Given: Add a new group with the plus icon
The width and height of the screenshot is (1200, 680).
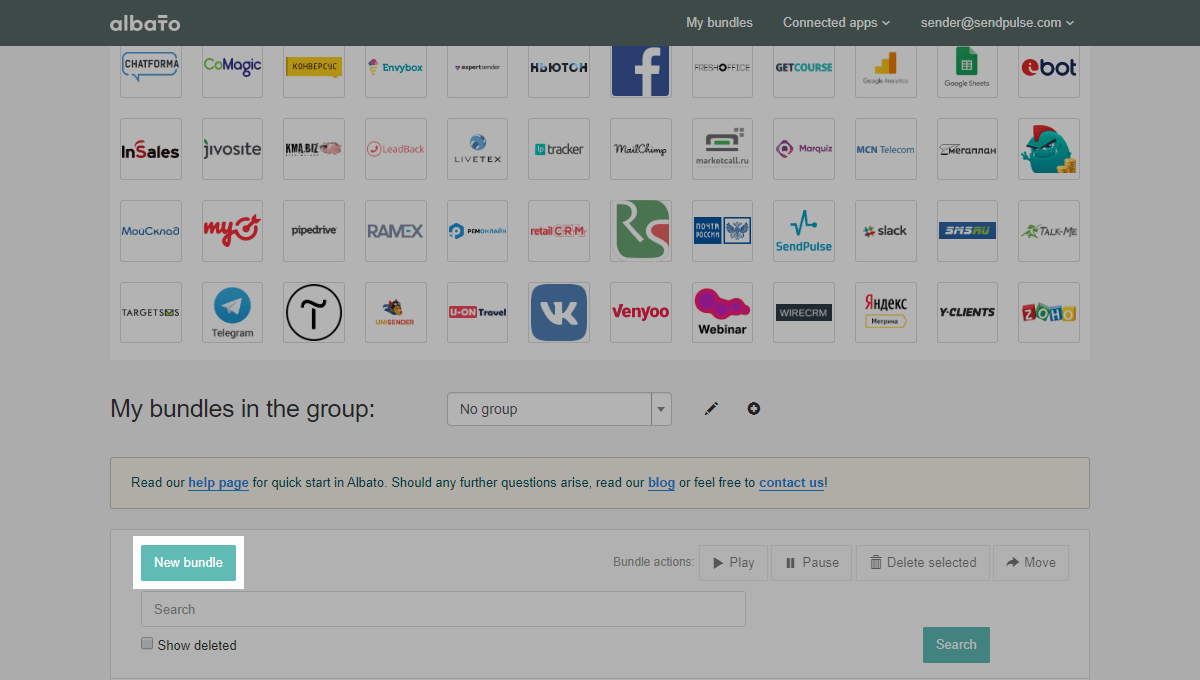Looking at the screenshot, I should (754, 408).
